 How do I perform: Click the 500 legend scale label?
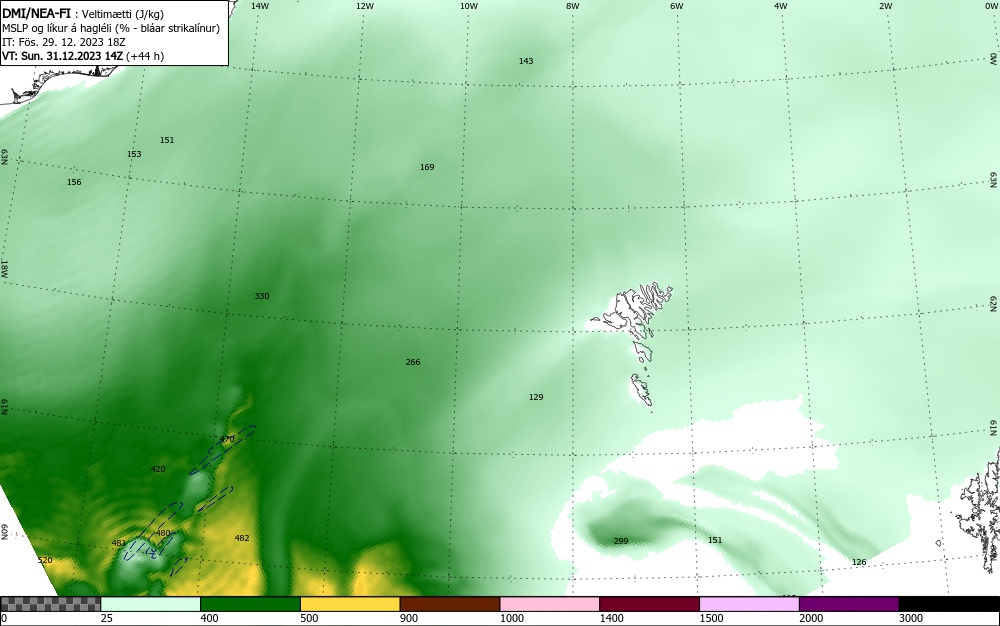coord(309,618)
